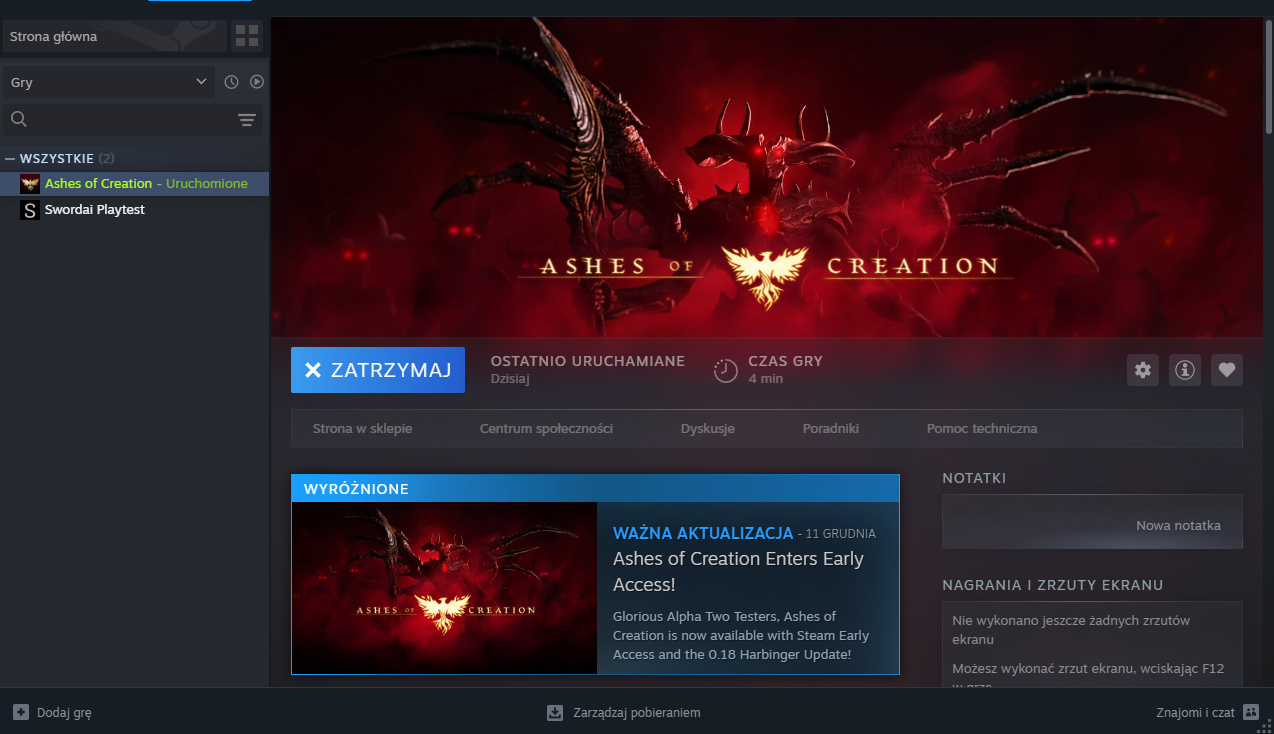The height and width of the screenshot is (734, 1274).
Task: Stop the game with ZATRZYMAJ button
Action: [x=377, y=370]
